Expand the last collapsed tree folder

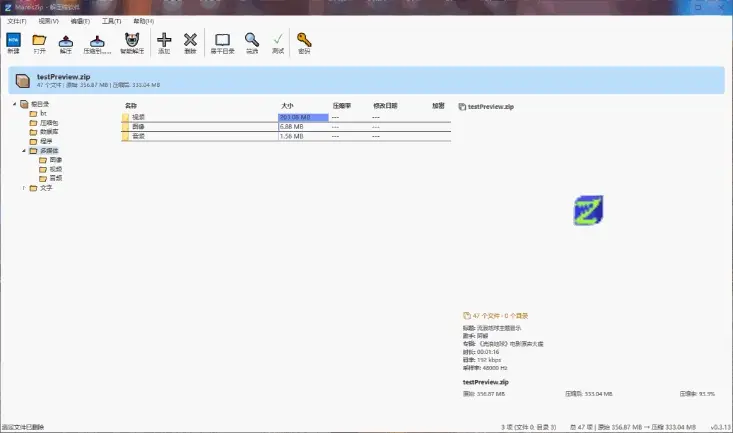point(24,188)
